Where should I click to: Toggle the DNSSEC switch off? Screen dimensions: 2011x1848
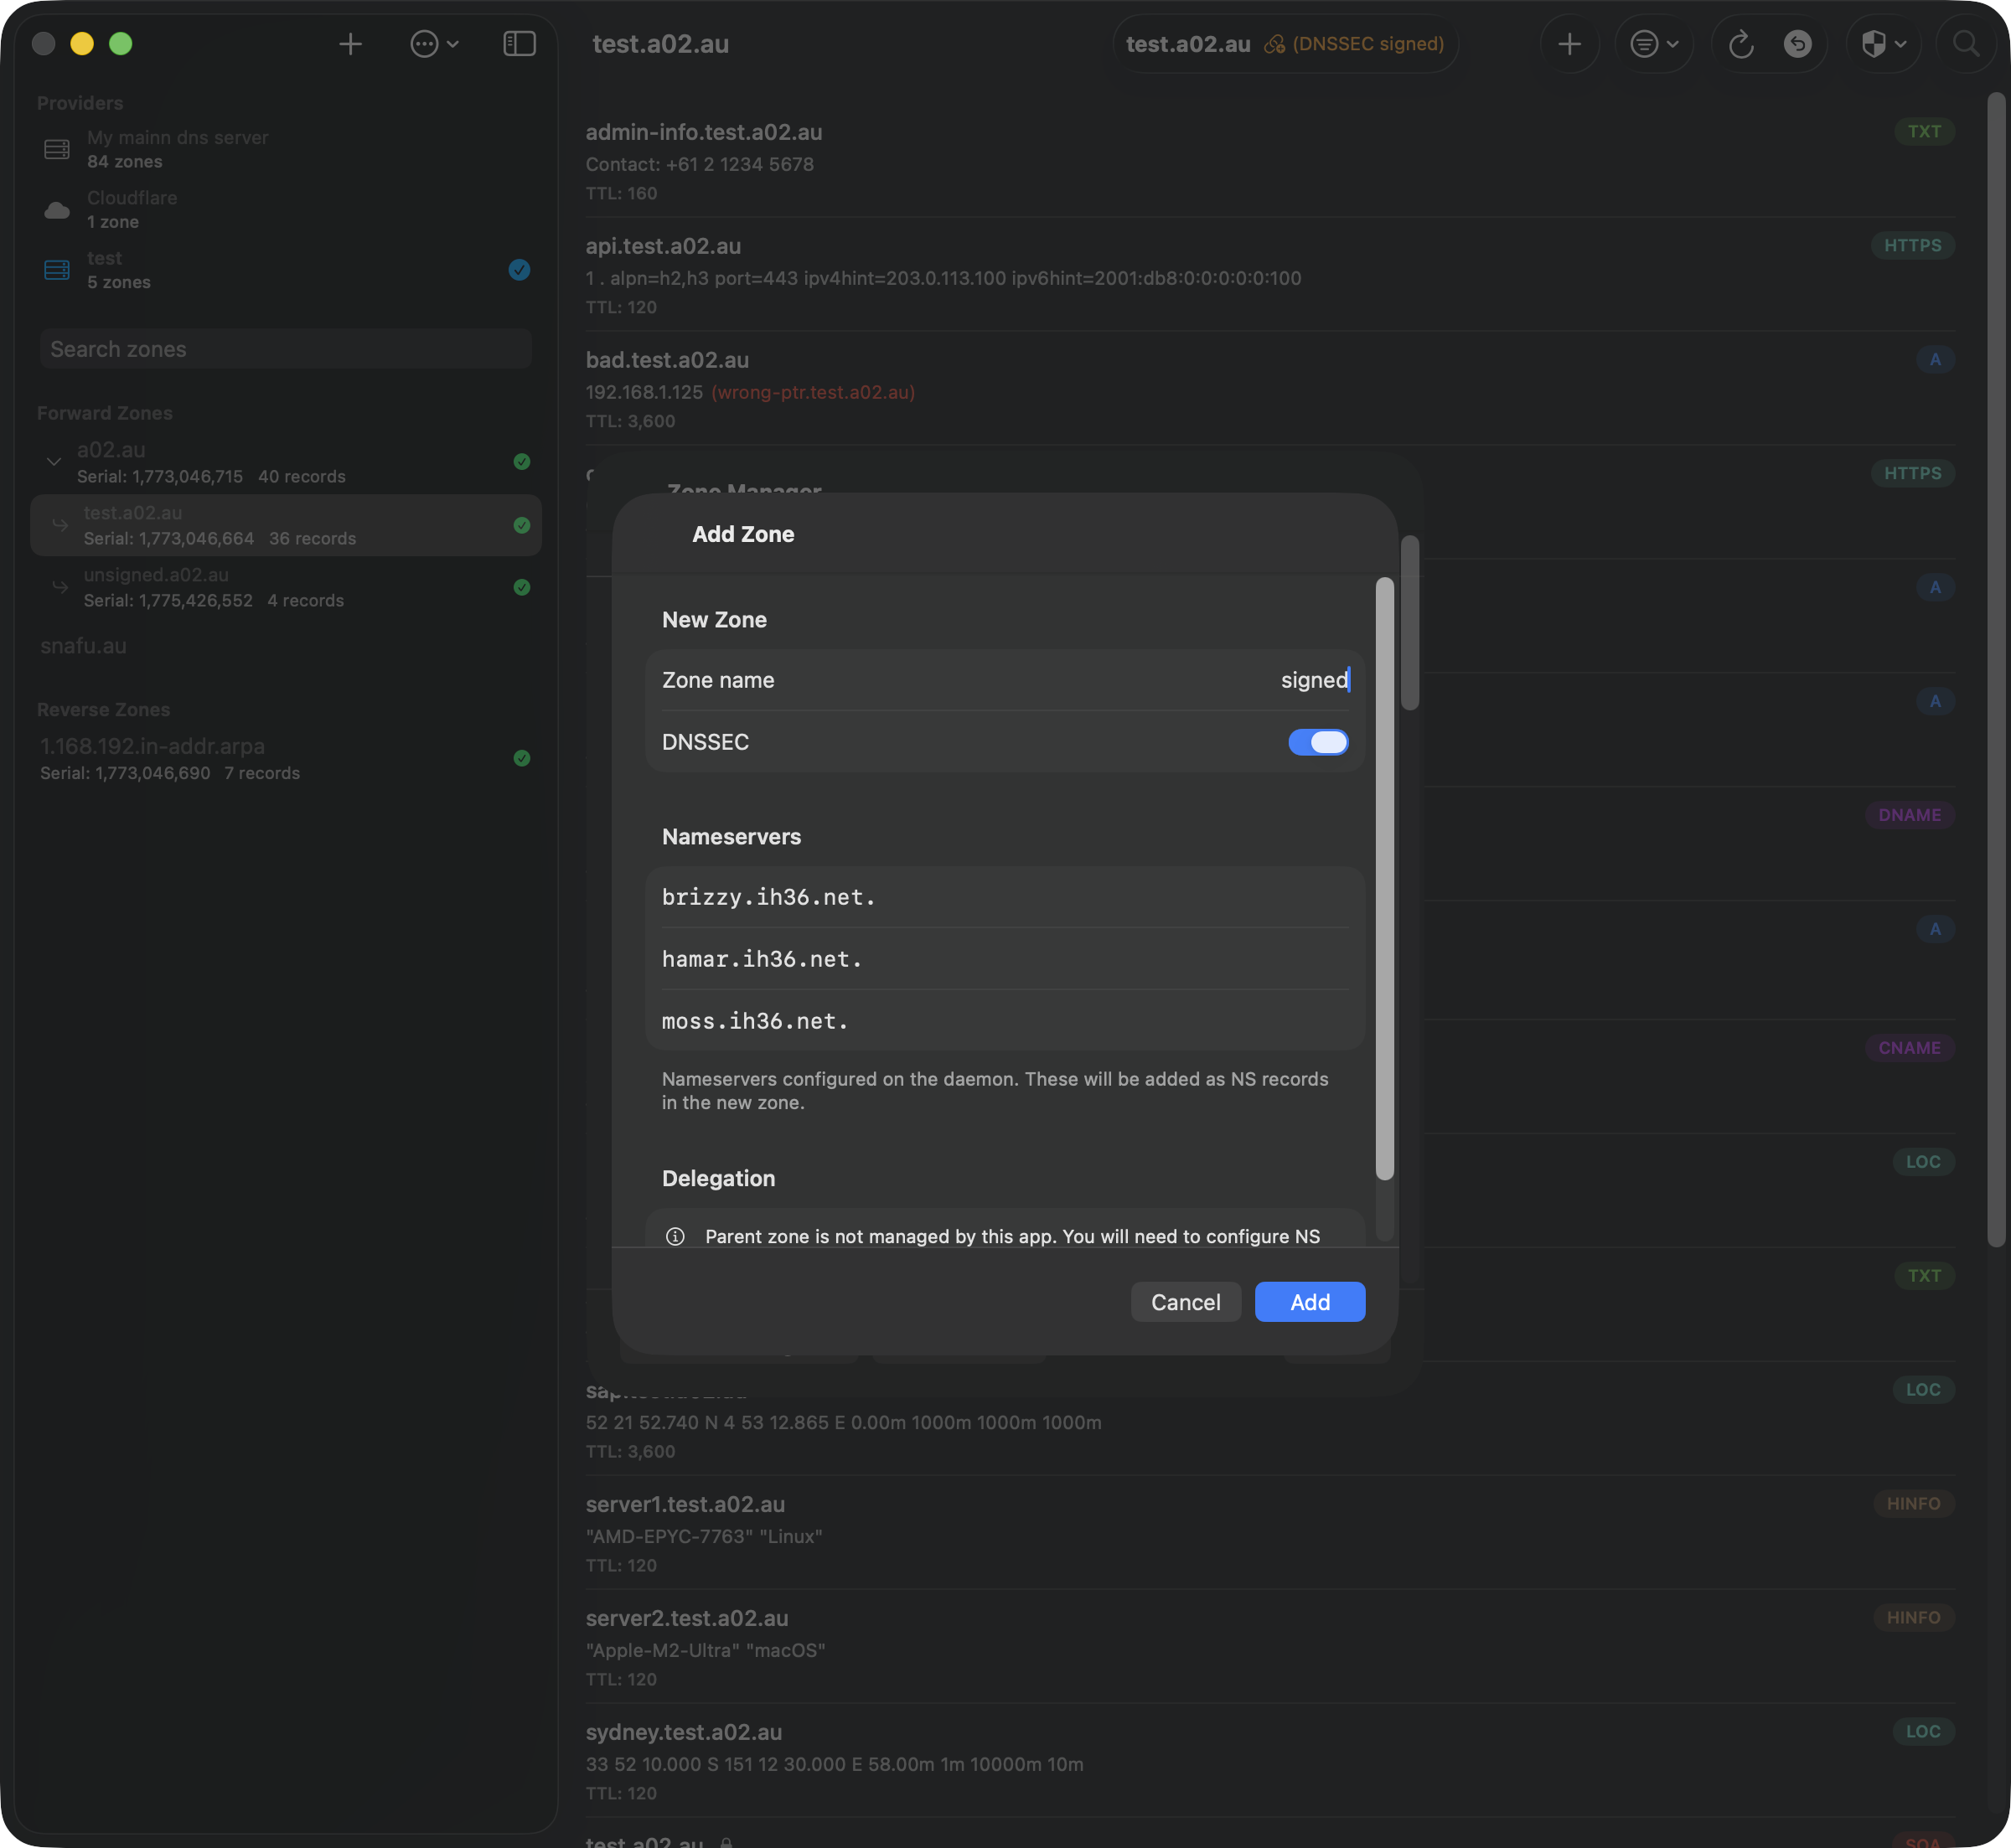[x=1318, y=742]
